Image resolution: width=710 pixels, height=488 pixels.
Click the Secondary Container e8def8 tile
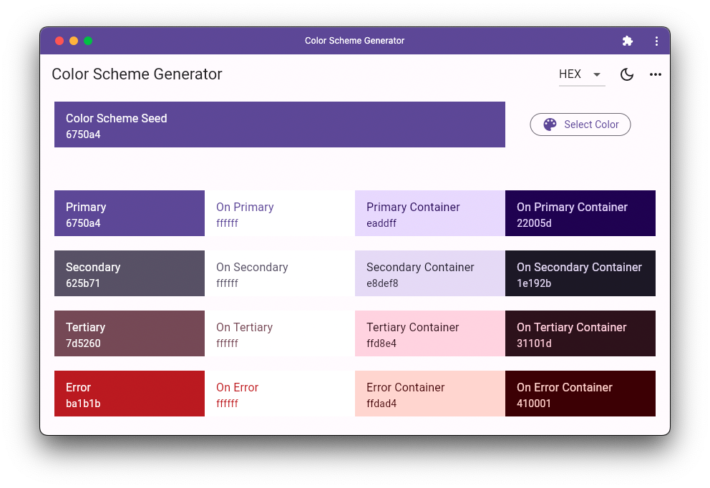430,273
